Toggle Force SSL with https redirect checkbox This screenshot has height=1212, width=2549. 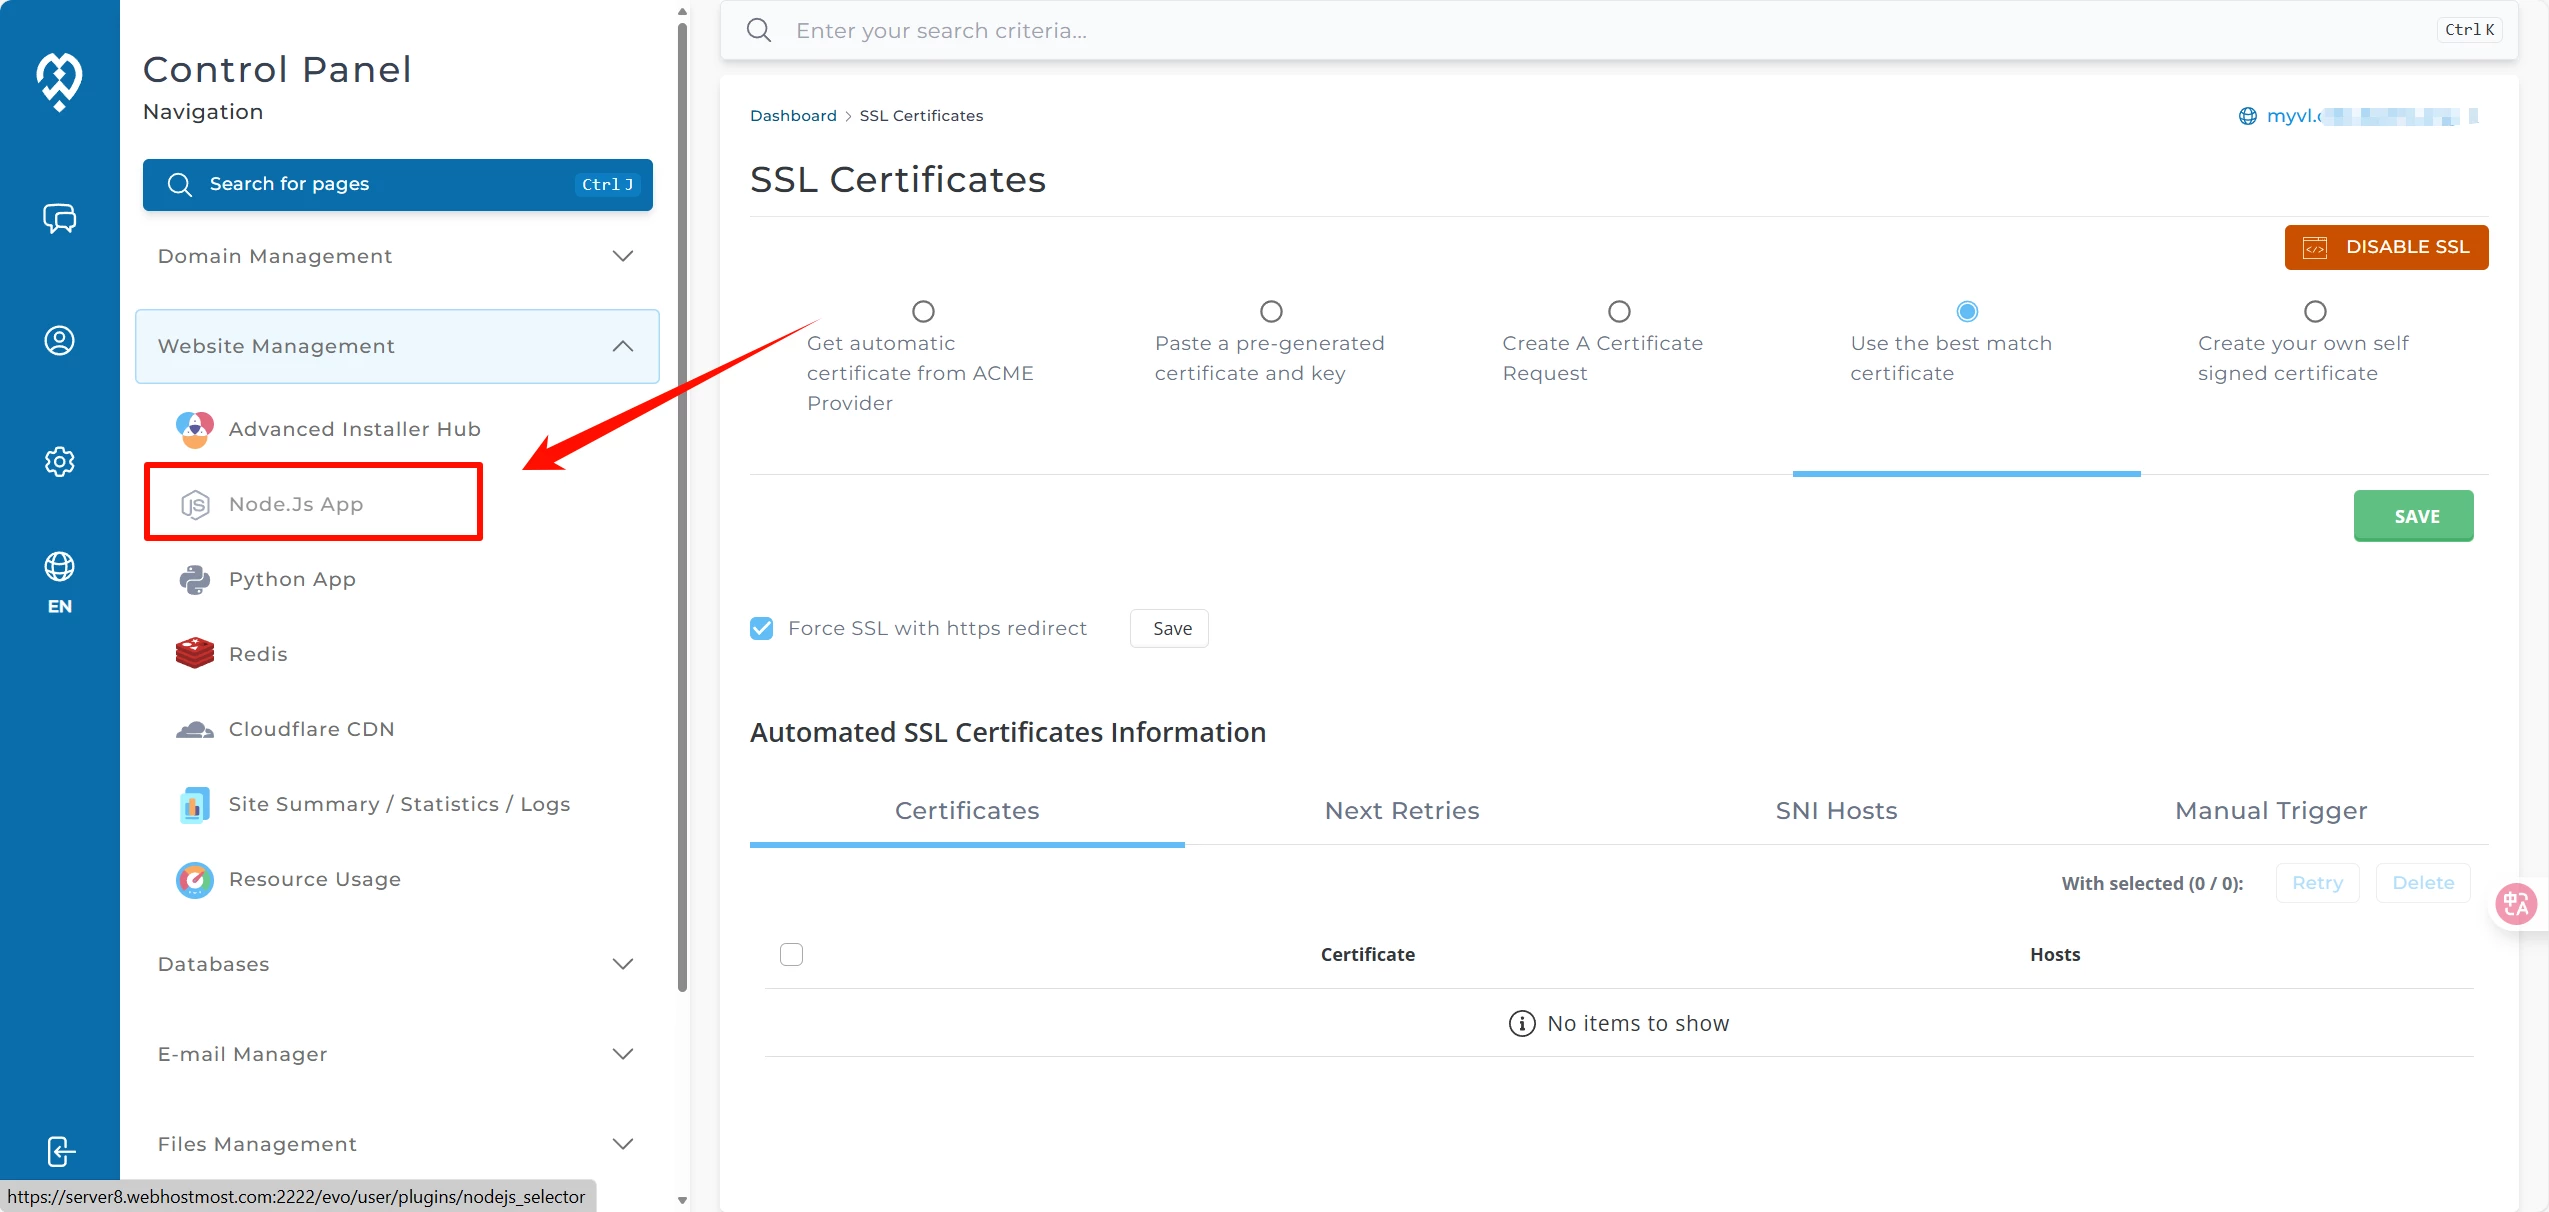tap(762, 628)
